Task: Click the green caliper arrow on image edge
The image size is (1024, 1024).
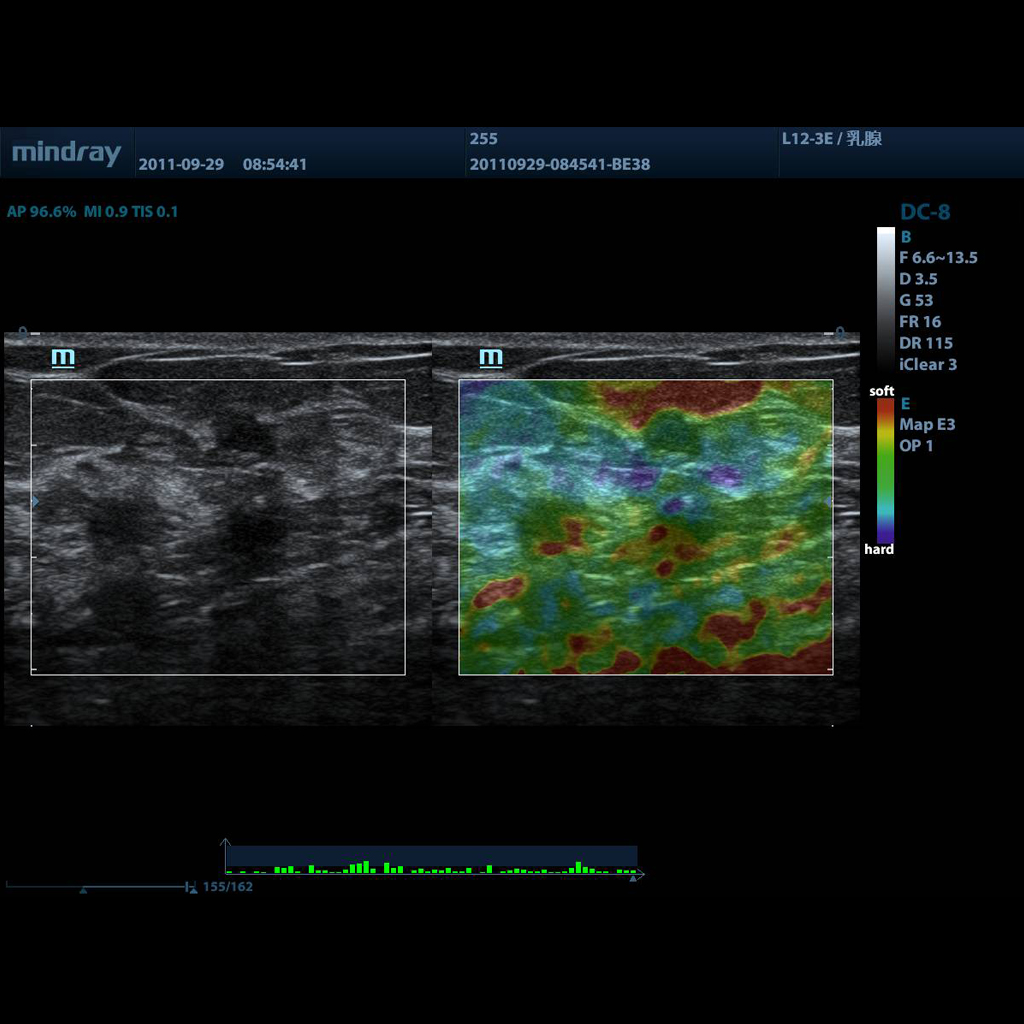Action: pos(35,502)
